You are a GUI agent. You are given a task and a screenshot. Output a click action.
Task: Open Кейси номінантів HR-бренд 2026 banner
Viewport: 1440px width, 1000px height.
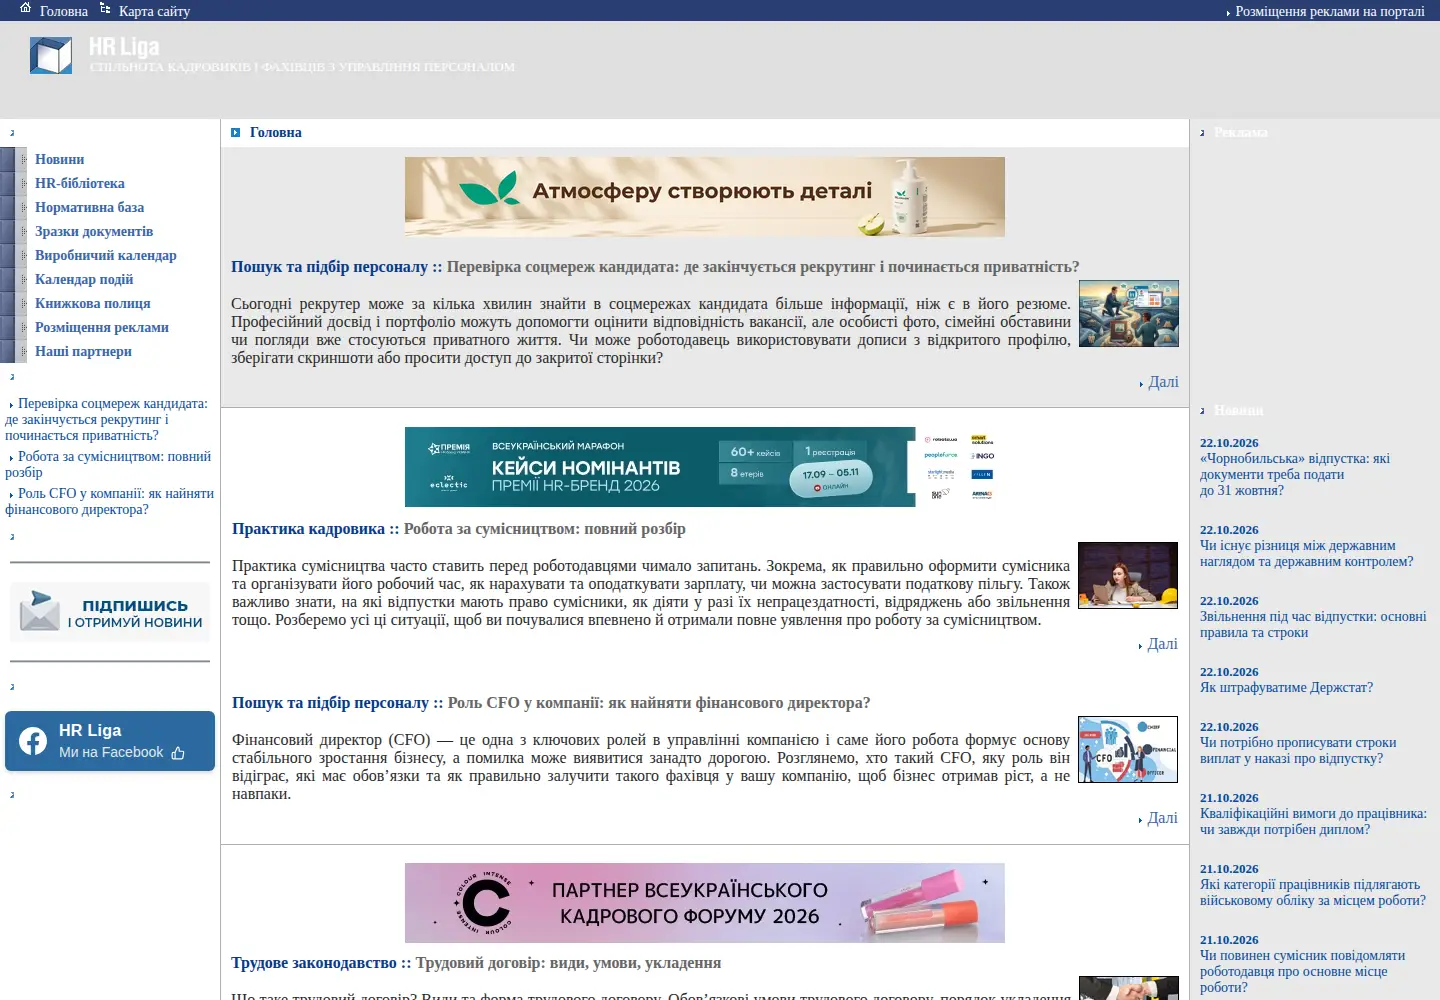click(705, 467)
